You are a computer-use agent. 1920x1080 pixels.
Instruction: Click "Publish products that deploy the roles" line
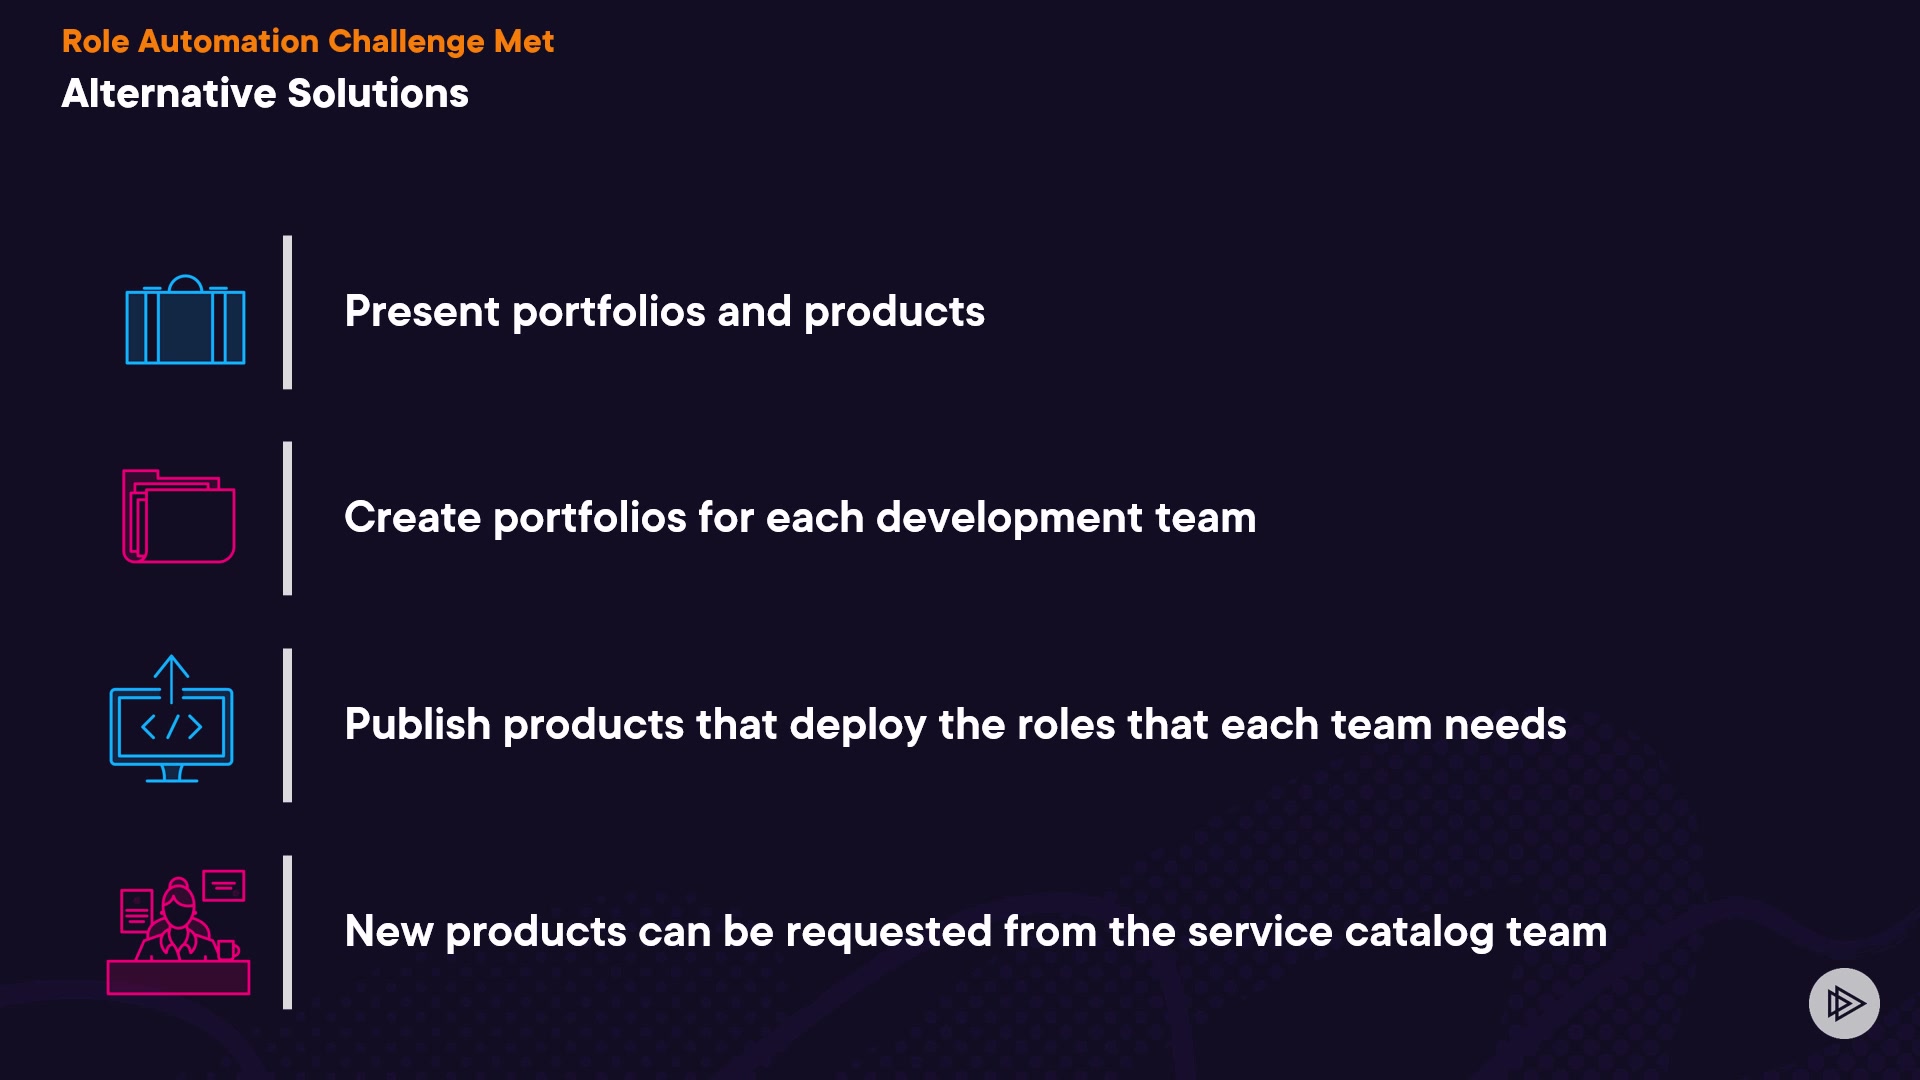[x=955, y=724]
